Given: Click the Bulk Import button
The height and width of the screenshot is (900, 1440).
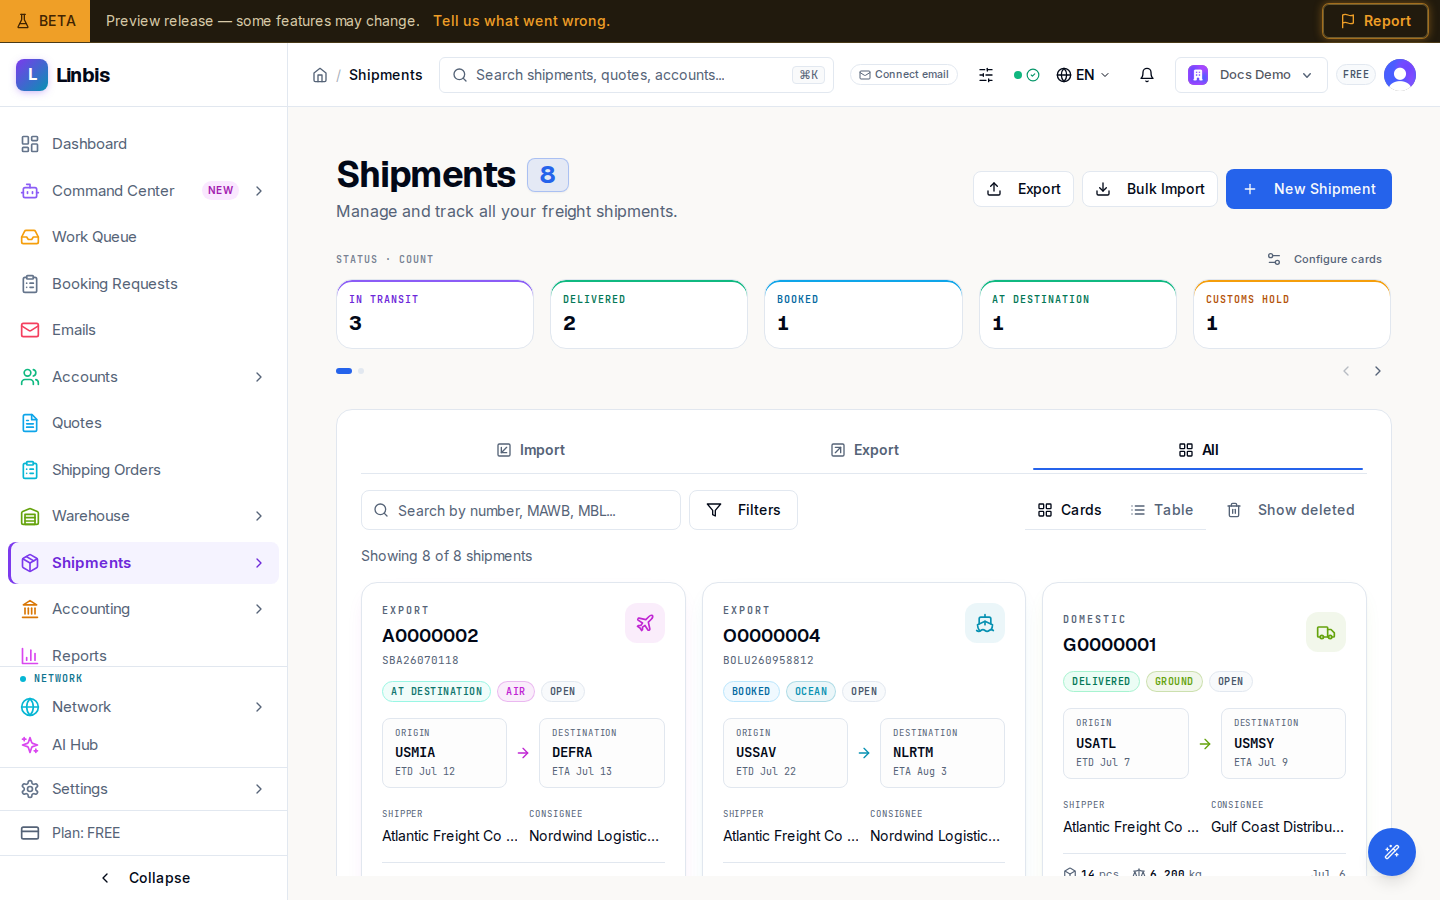Looking at the screenshot, I should [1150, 189].
